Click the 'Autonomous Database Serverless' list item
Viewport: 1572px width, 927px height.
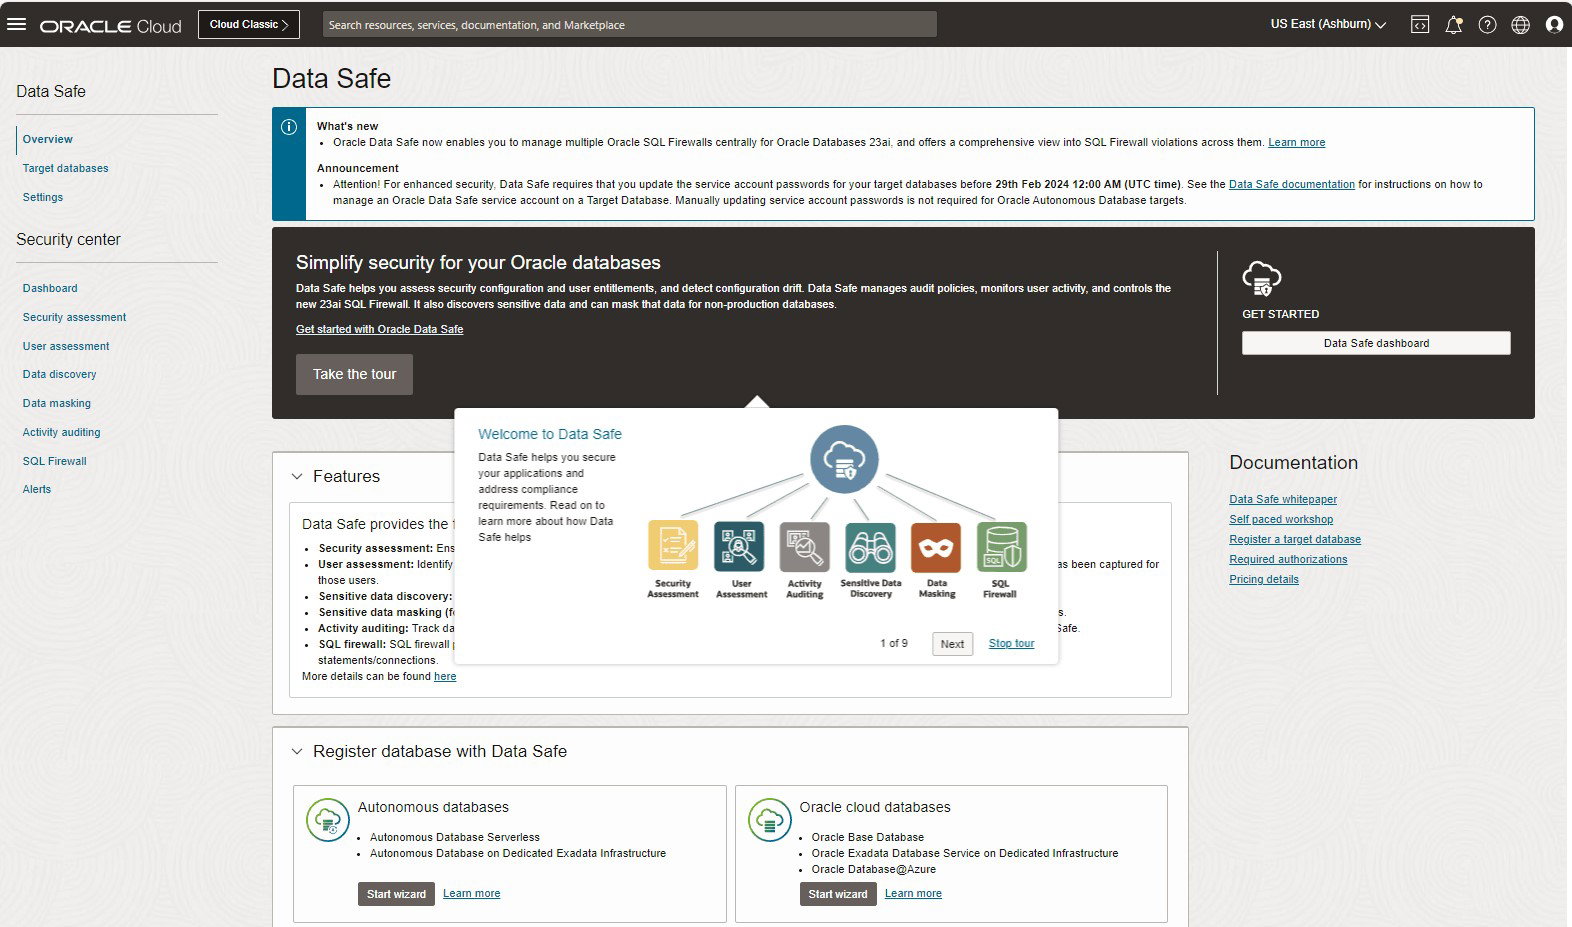(x=455, y=837)
